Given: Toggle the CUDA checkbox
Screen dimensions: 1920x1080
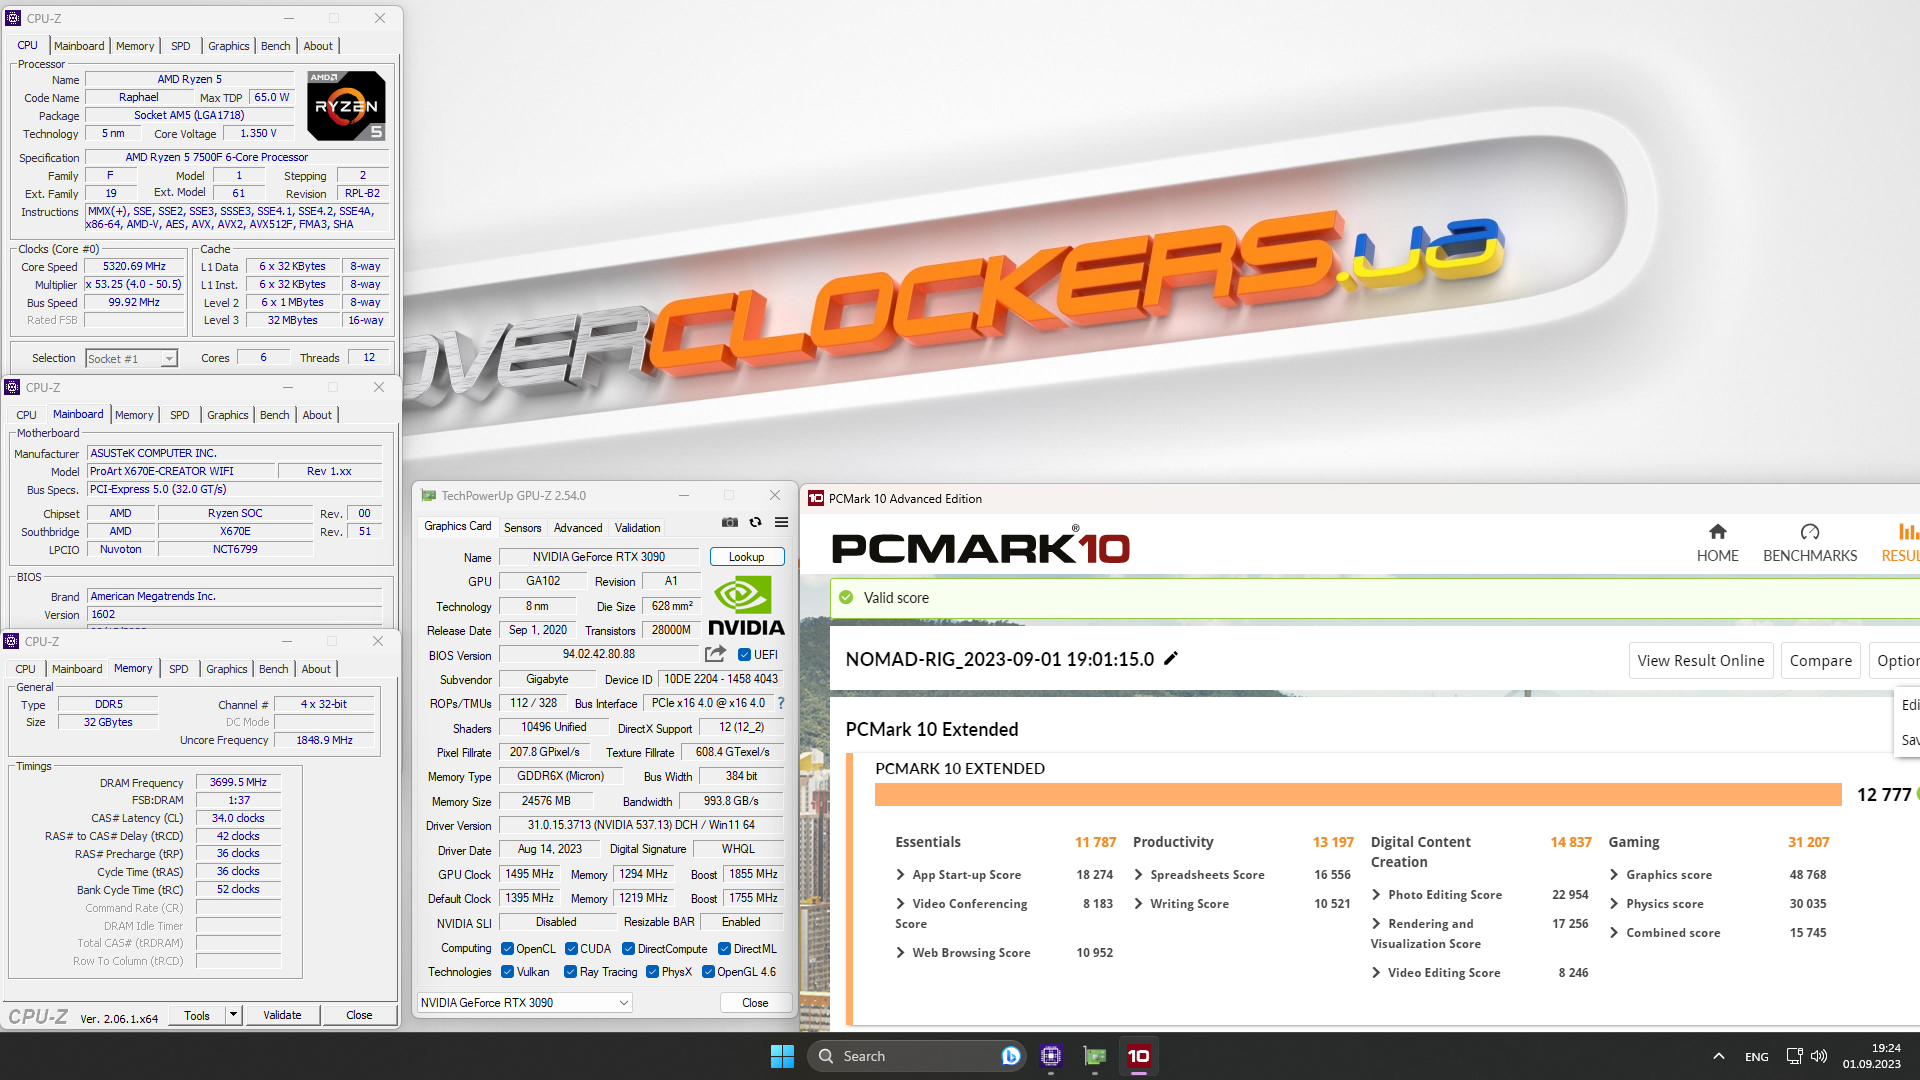Looking at the screenshot, I should [x=571, y=949].
